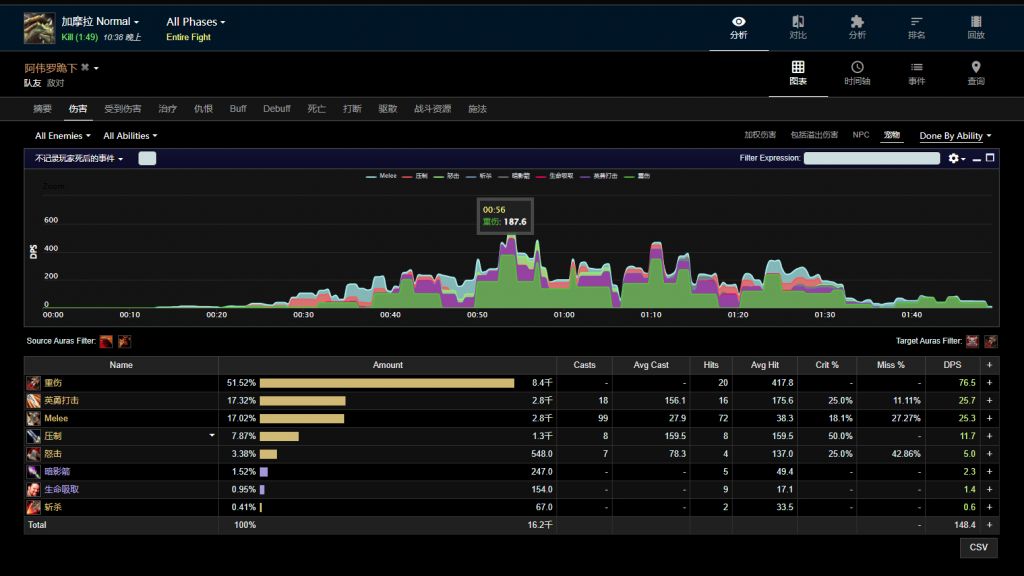Screen dimensions: 1024x576
Task: Click the 重伤 legend color swatch
Action: click(629, 176)
